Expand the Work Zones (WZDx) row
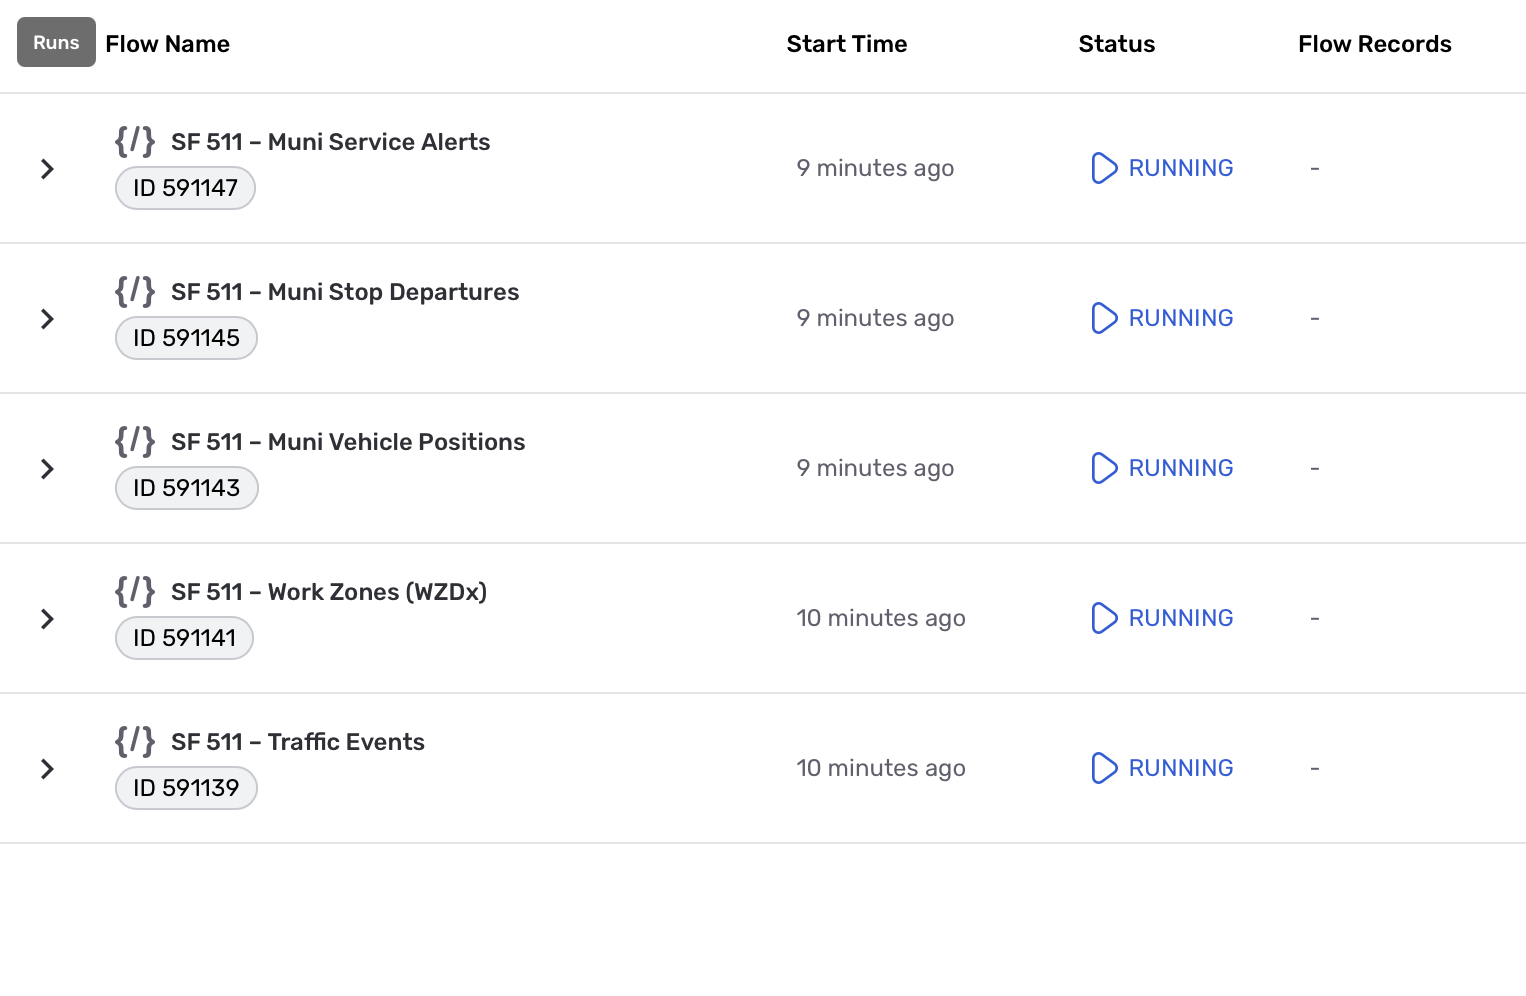1526x996 pixels. coord(47,619)
